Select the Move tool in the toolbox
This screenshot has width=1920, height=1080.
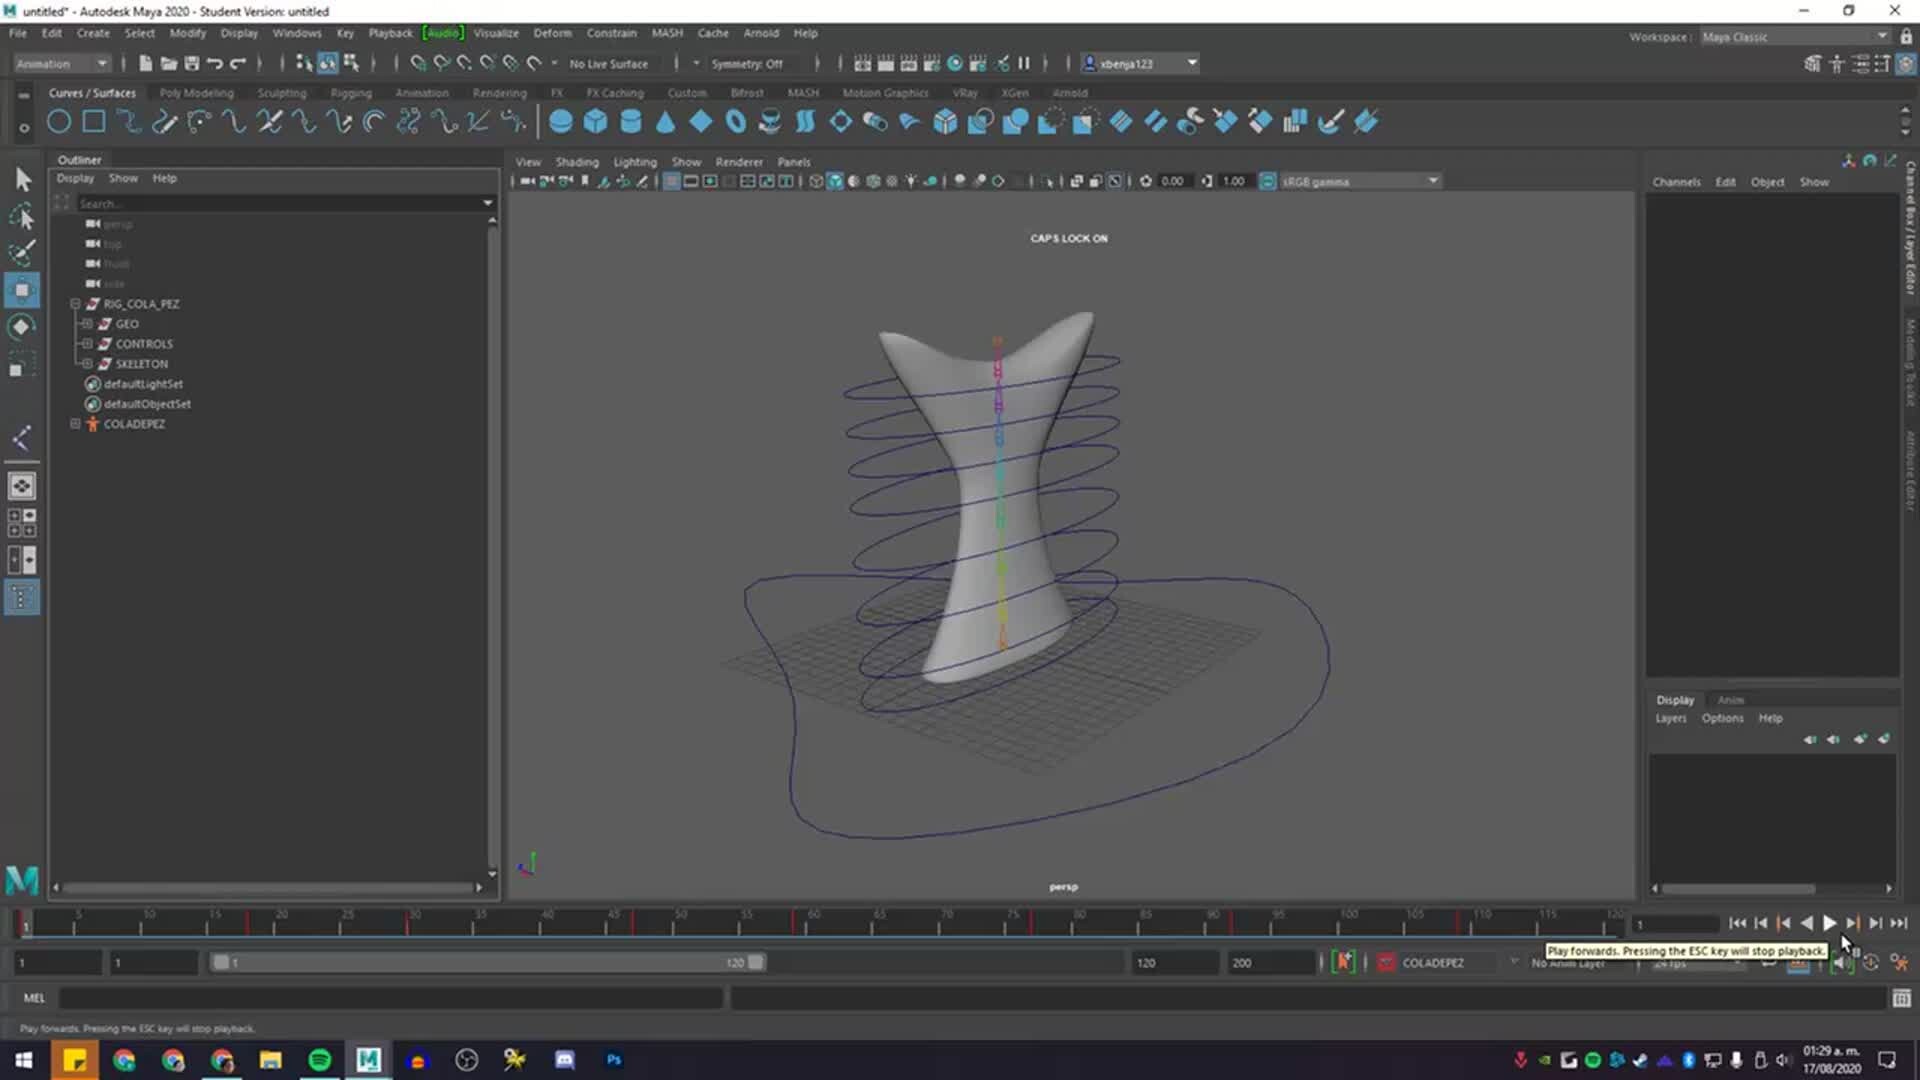[x=23, y=290]
